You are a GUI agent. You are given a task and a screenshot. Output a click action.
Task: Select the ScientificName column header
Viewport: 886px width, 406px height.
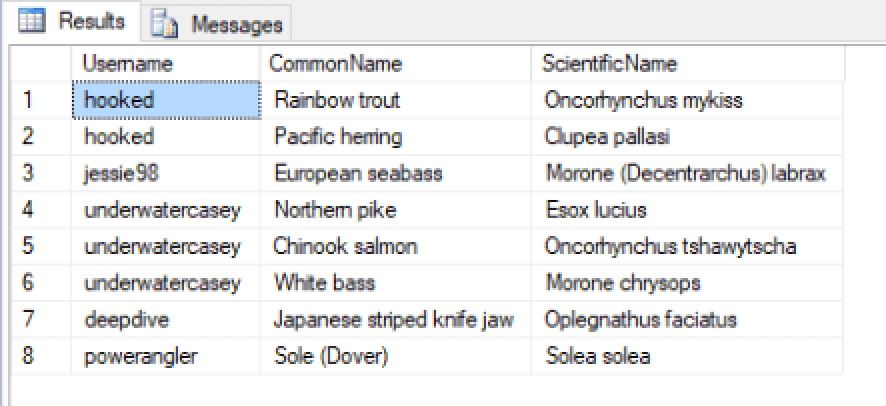pyautogui.click(x=610, y=64)
